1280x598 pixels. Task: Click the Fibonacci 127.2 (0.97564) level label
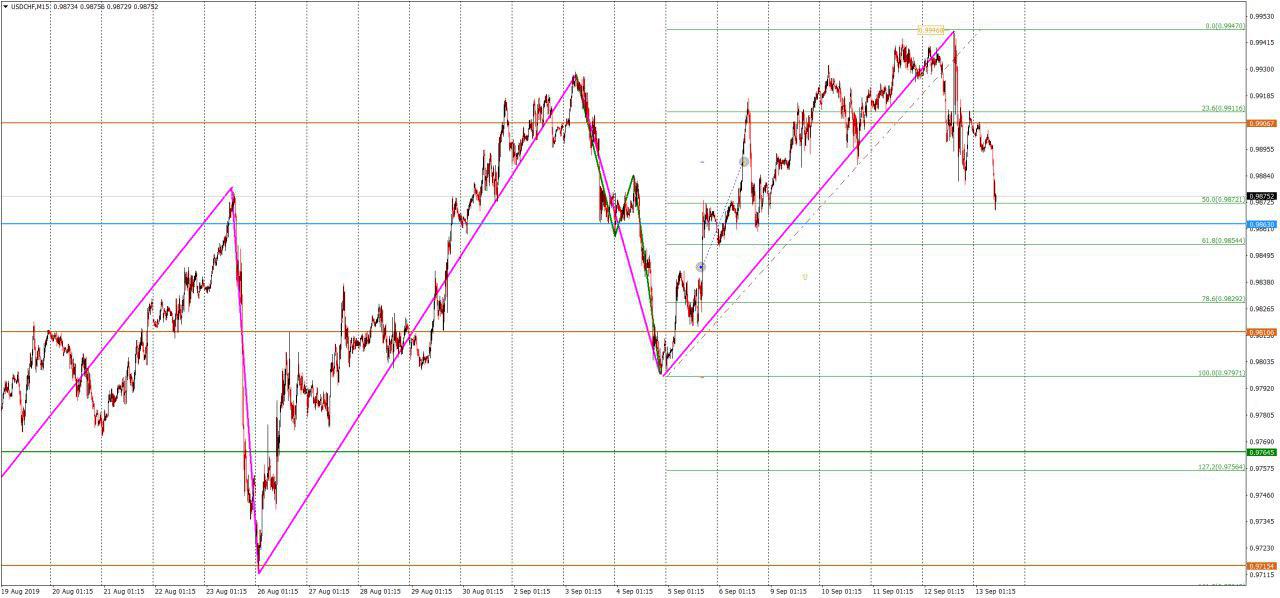click(x=1221, y=467)
